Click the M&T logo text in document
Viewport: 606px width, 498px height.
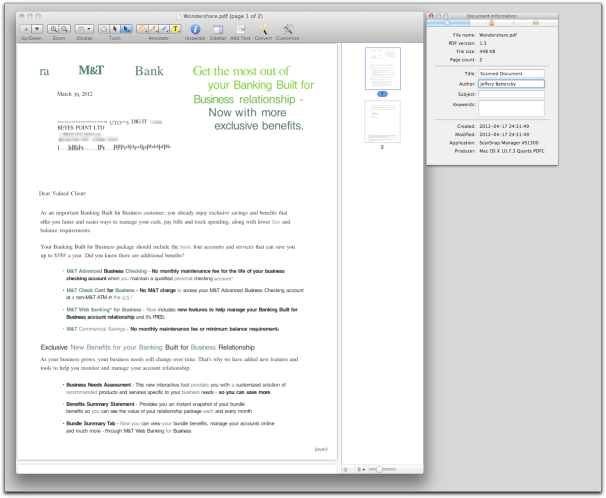pyautogui.click(x=91, y=70)
